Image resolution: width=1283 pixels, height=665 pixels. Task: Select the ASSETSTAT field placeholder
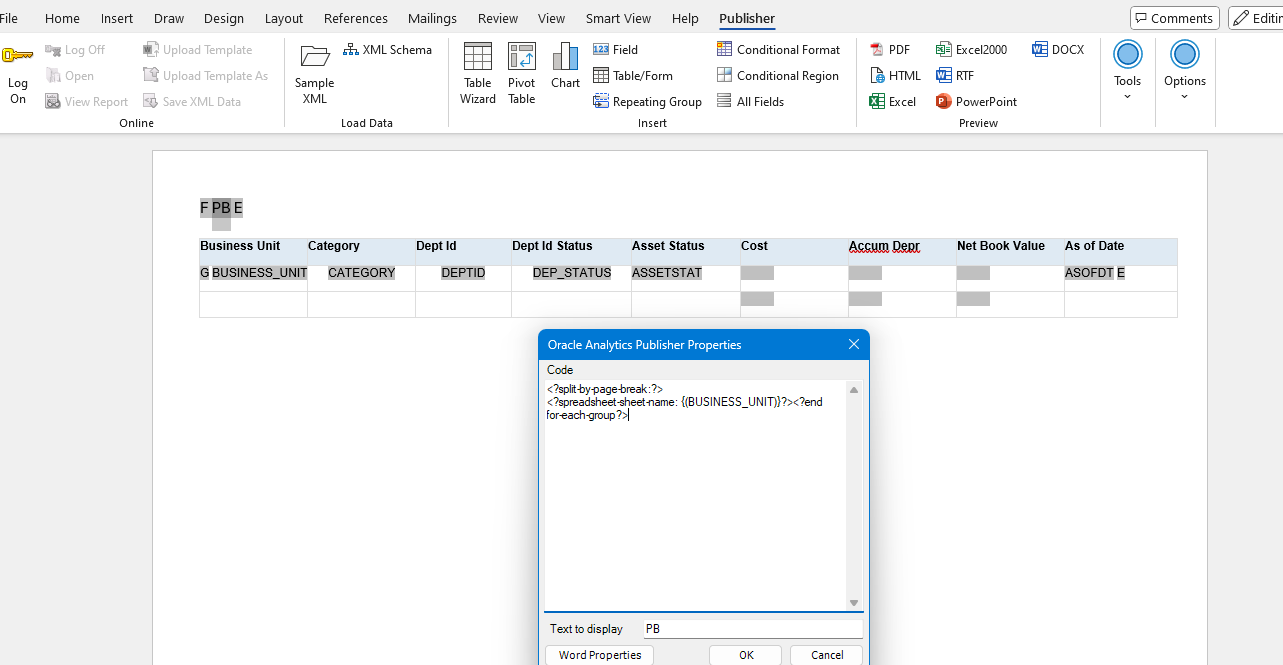[x=667, y=273]
